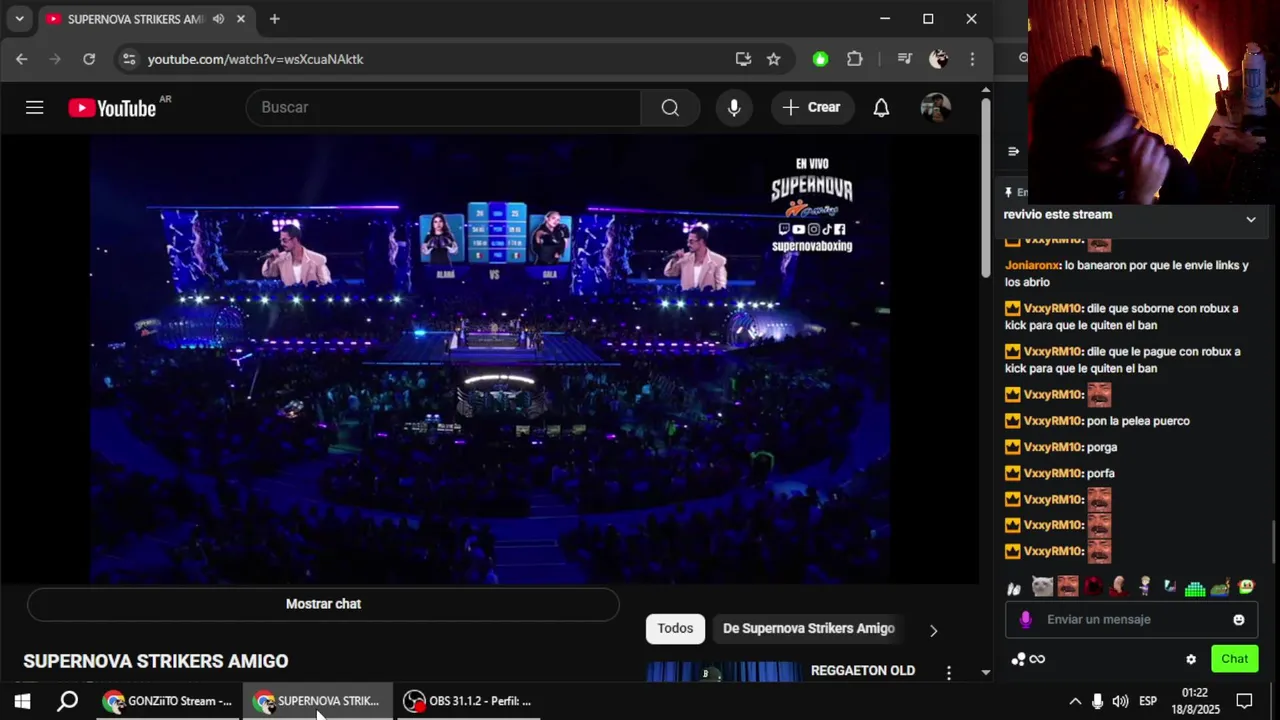
Task: Focus the YouTube 'Buscar' search field
Action: click(443, 107)
